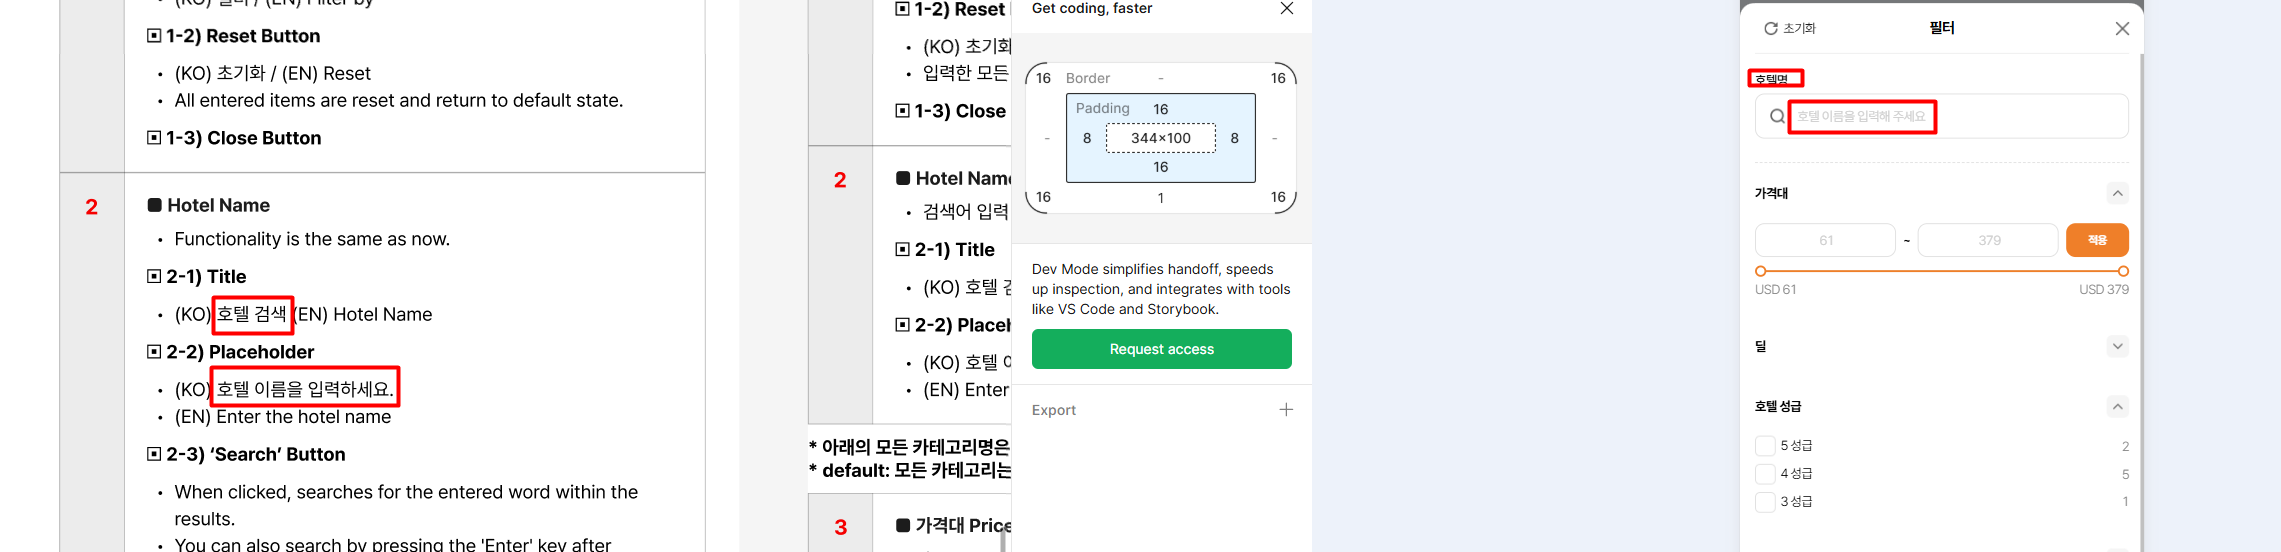
Task: Click the left price slider handle
Action: [x=1761, y=271]
